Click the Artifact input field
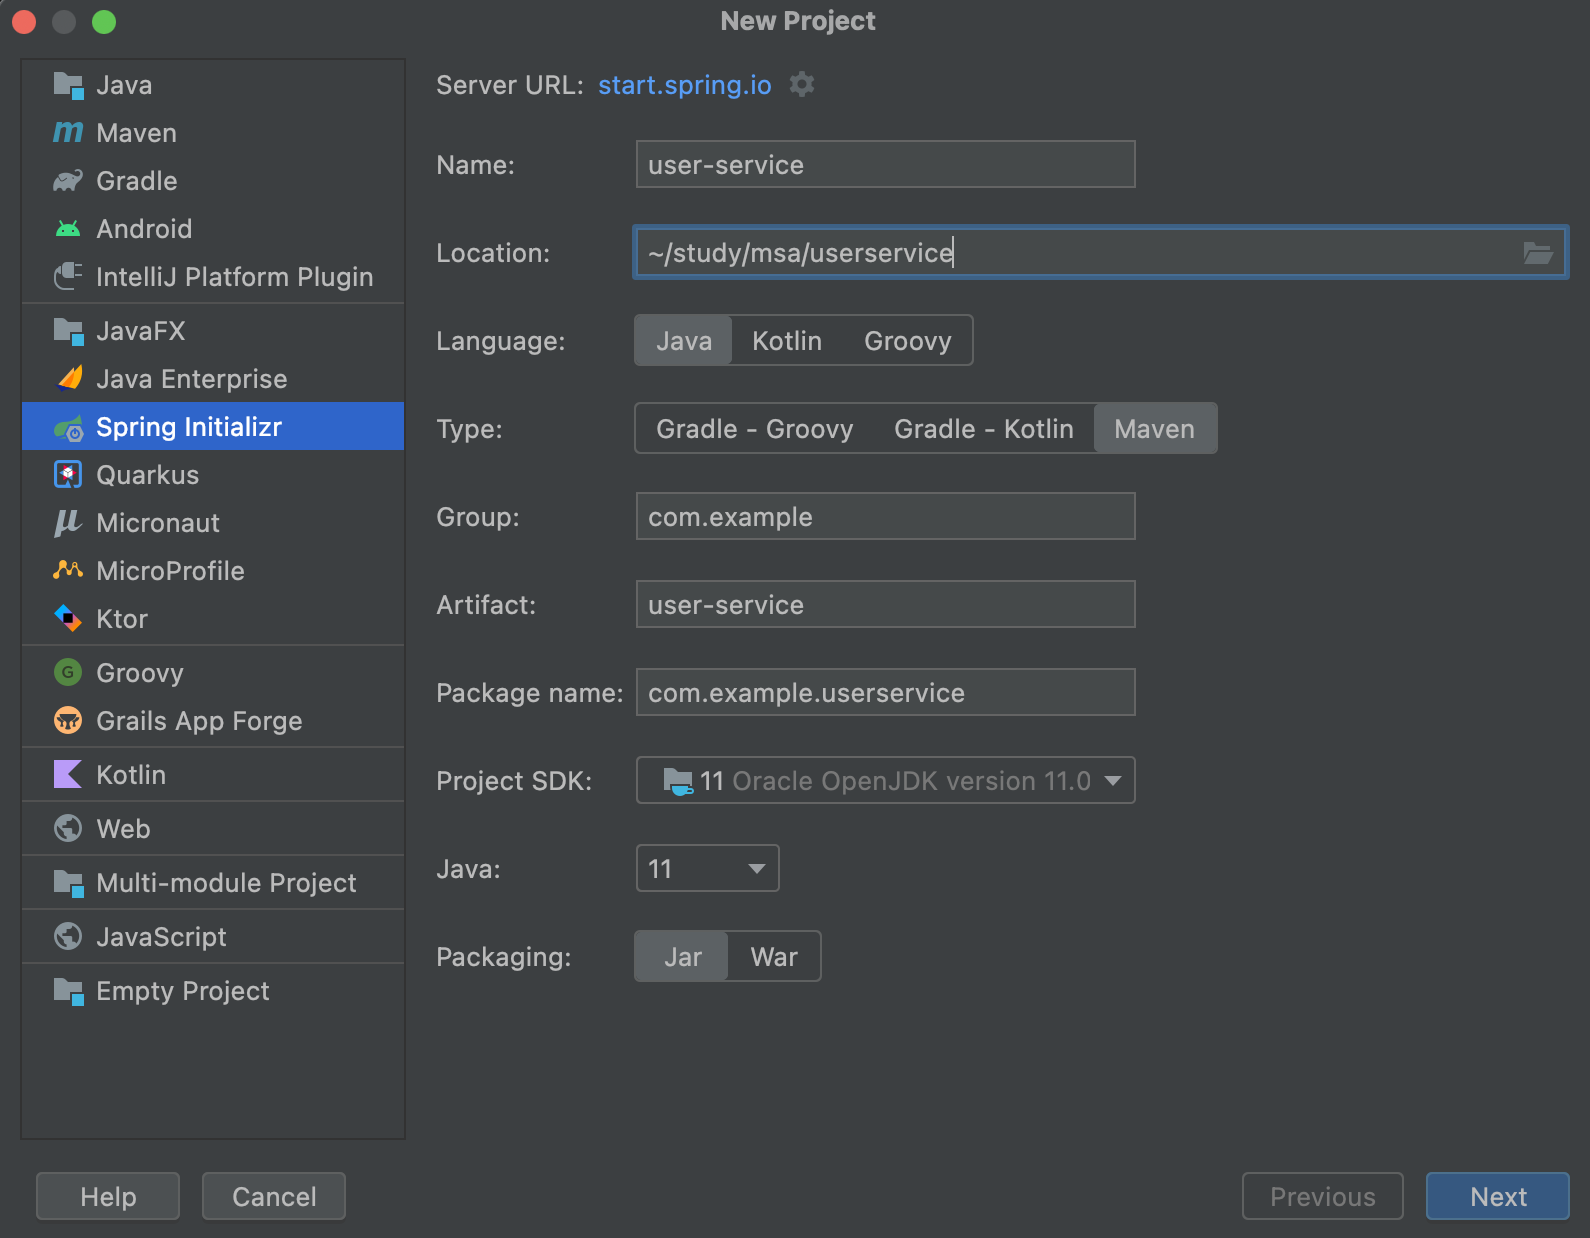The width and height of the screenshot is (1590, 1238). [886, 605]
